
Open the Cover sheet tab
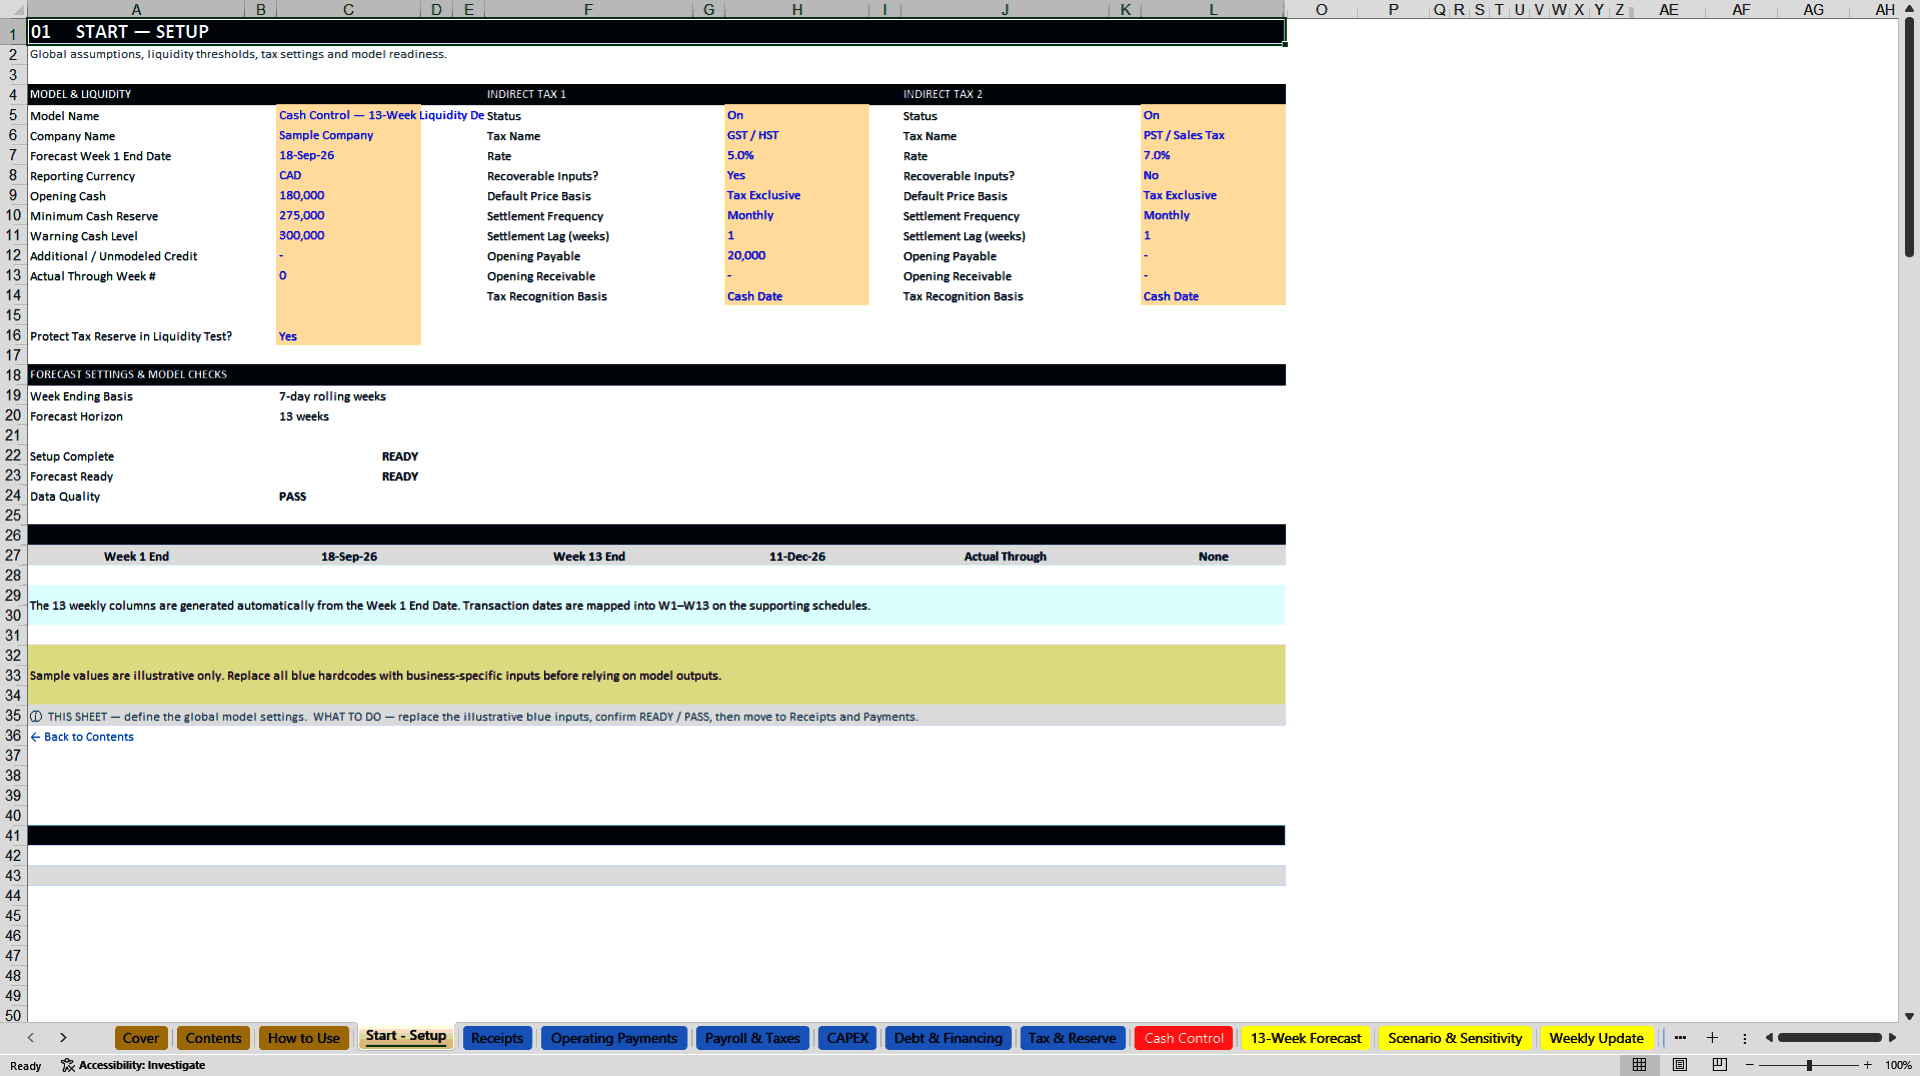pyautogui.click(x=141, y=1038)
